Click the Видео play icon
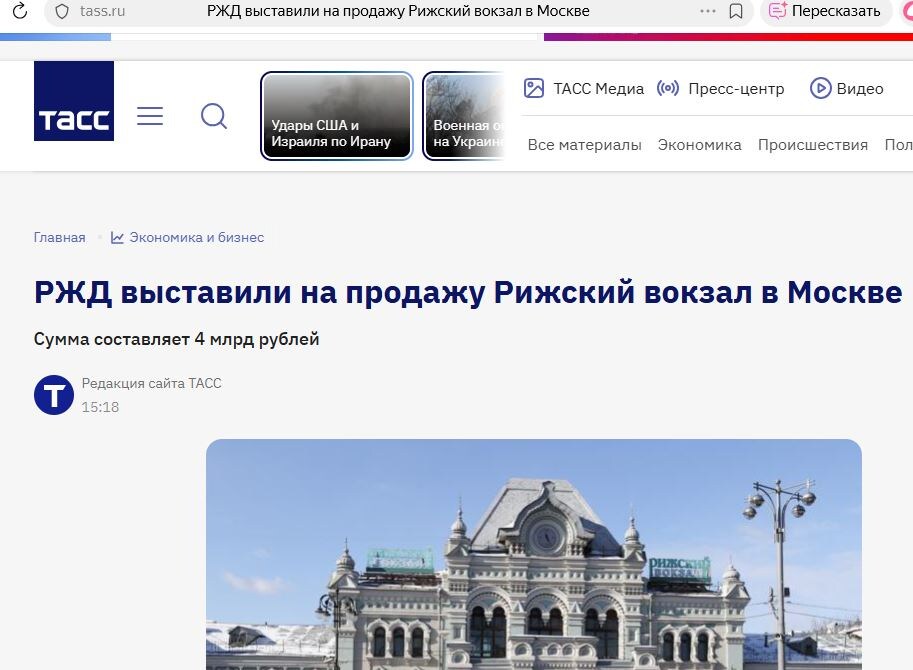 coord(820,88)
